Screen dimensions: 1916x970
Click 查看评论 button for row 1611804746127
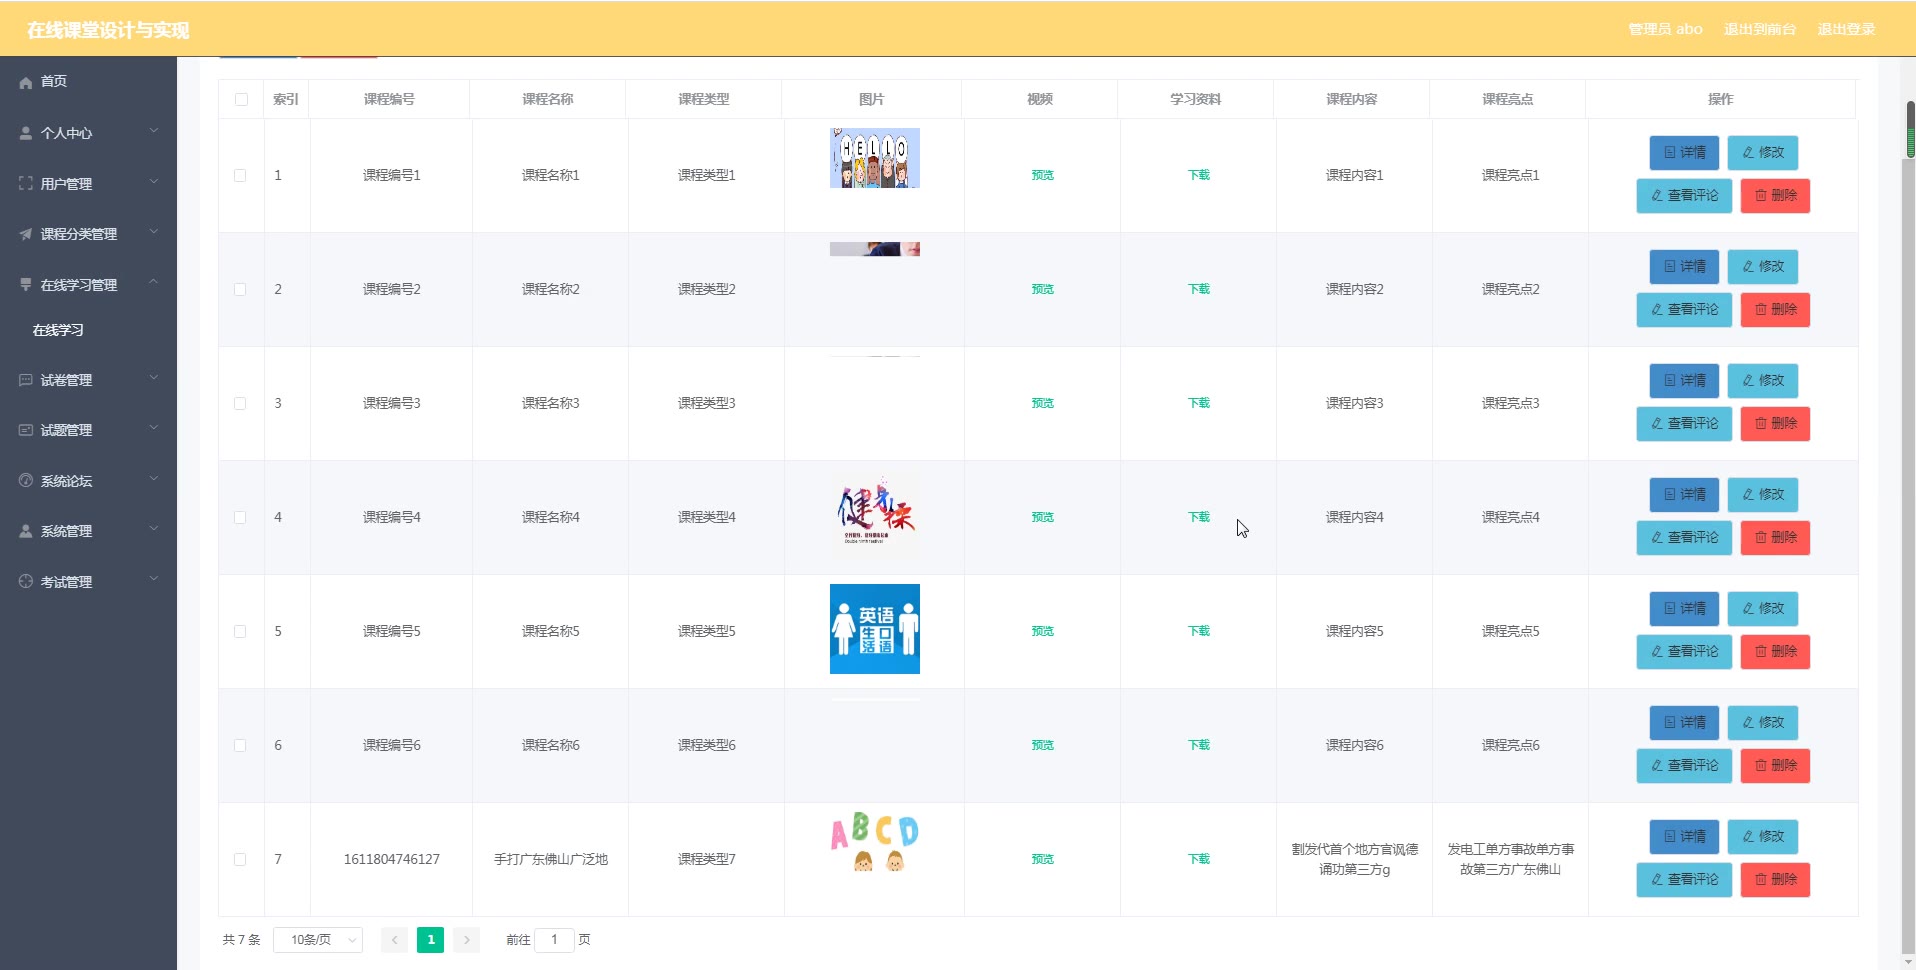point(1684,880)
